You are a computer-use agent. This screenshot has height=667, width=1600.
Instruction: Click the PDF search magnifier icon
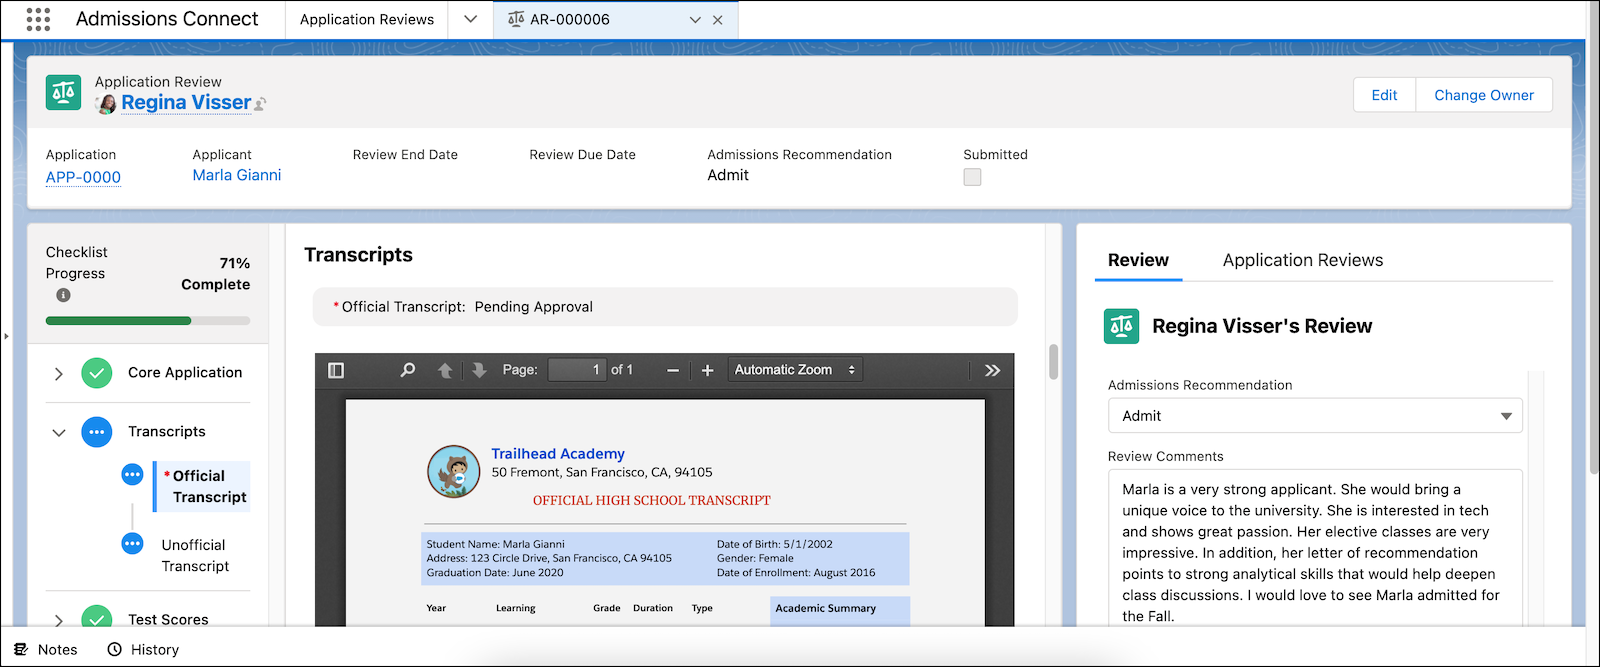pyautogui.click(x=407, y=370)
